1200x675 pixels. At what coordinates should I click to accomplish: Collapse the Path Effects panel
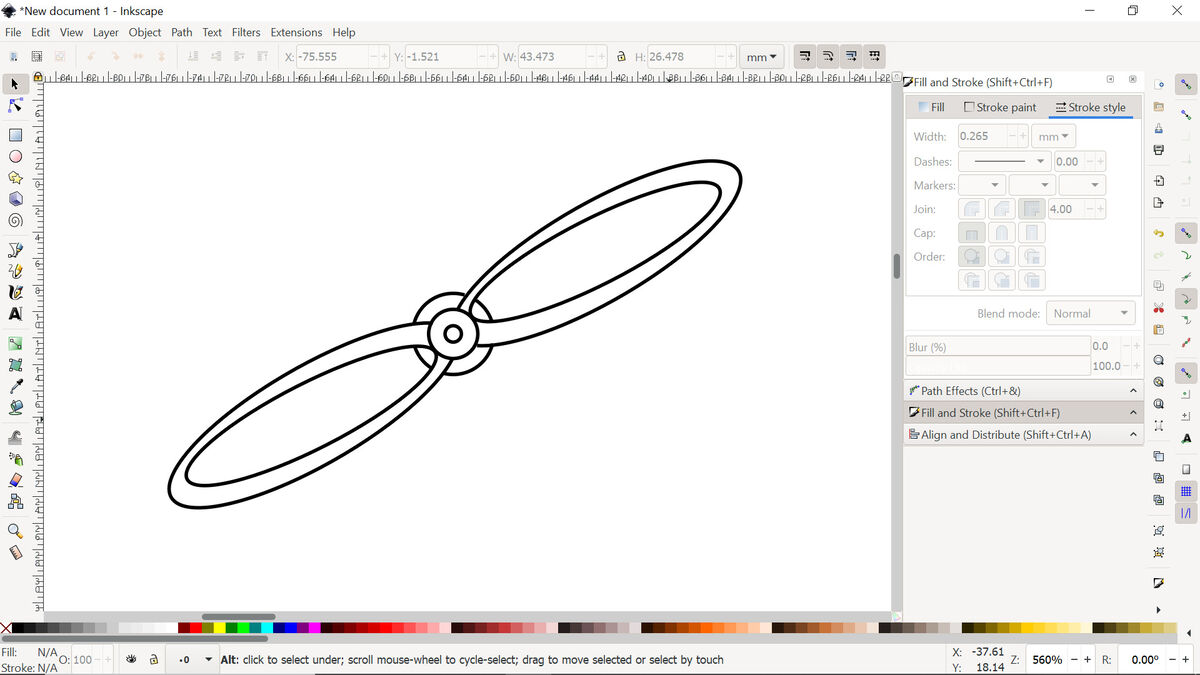pyautogui.click(x=1133, y=391)
